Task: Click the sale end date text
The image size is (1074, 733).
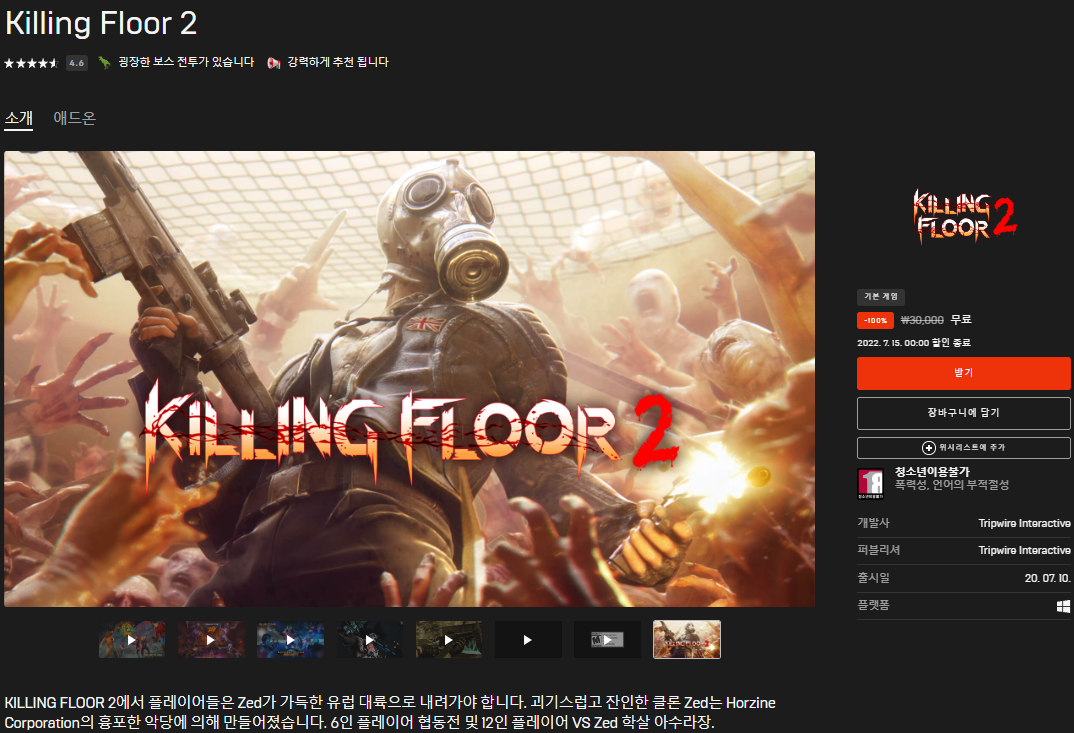Action: (x=914, y=343)
